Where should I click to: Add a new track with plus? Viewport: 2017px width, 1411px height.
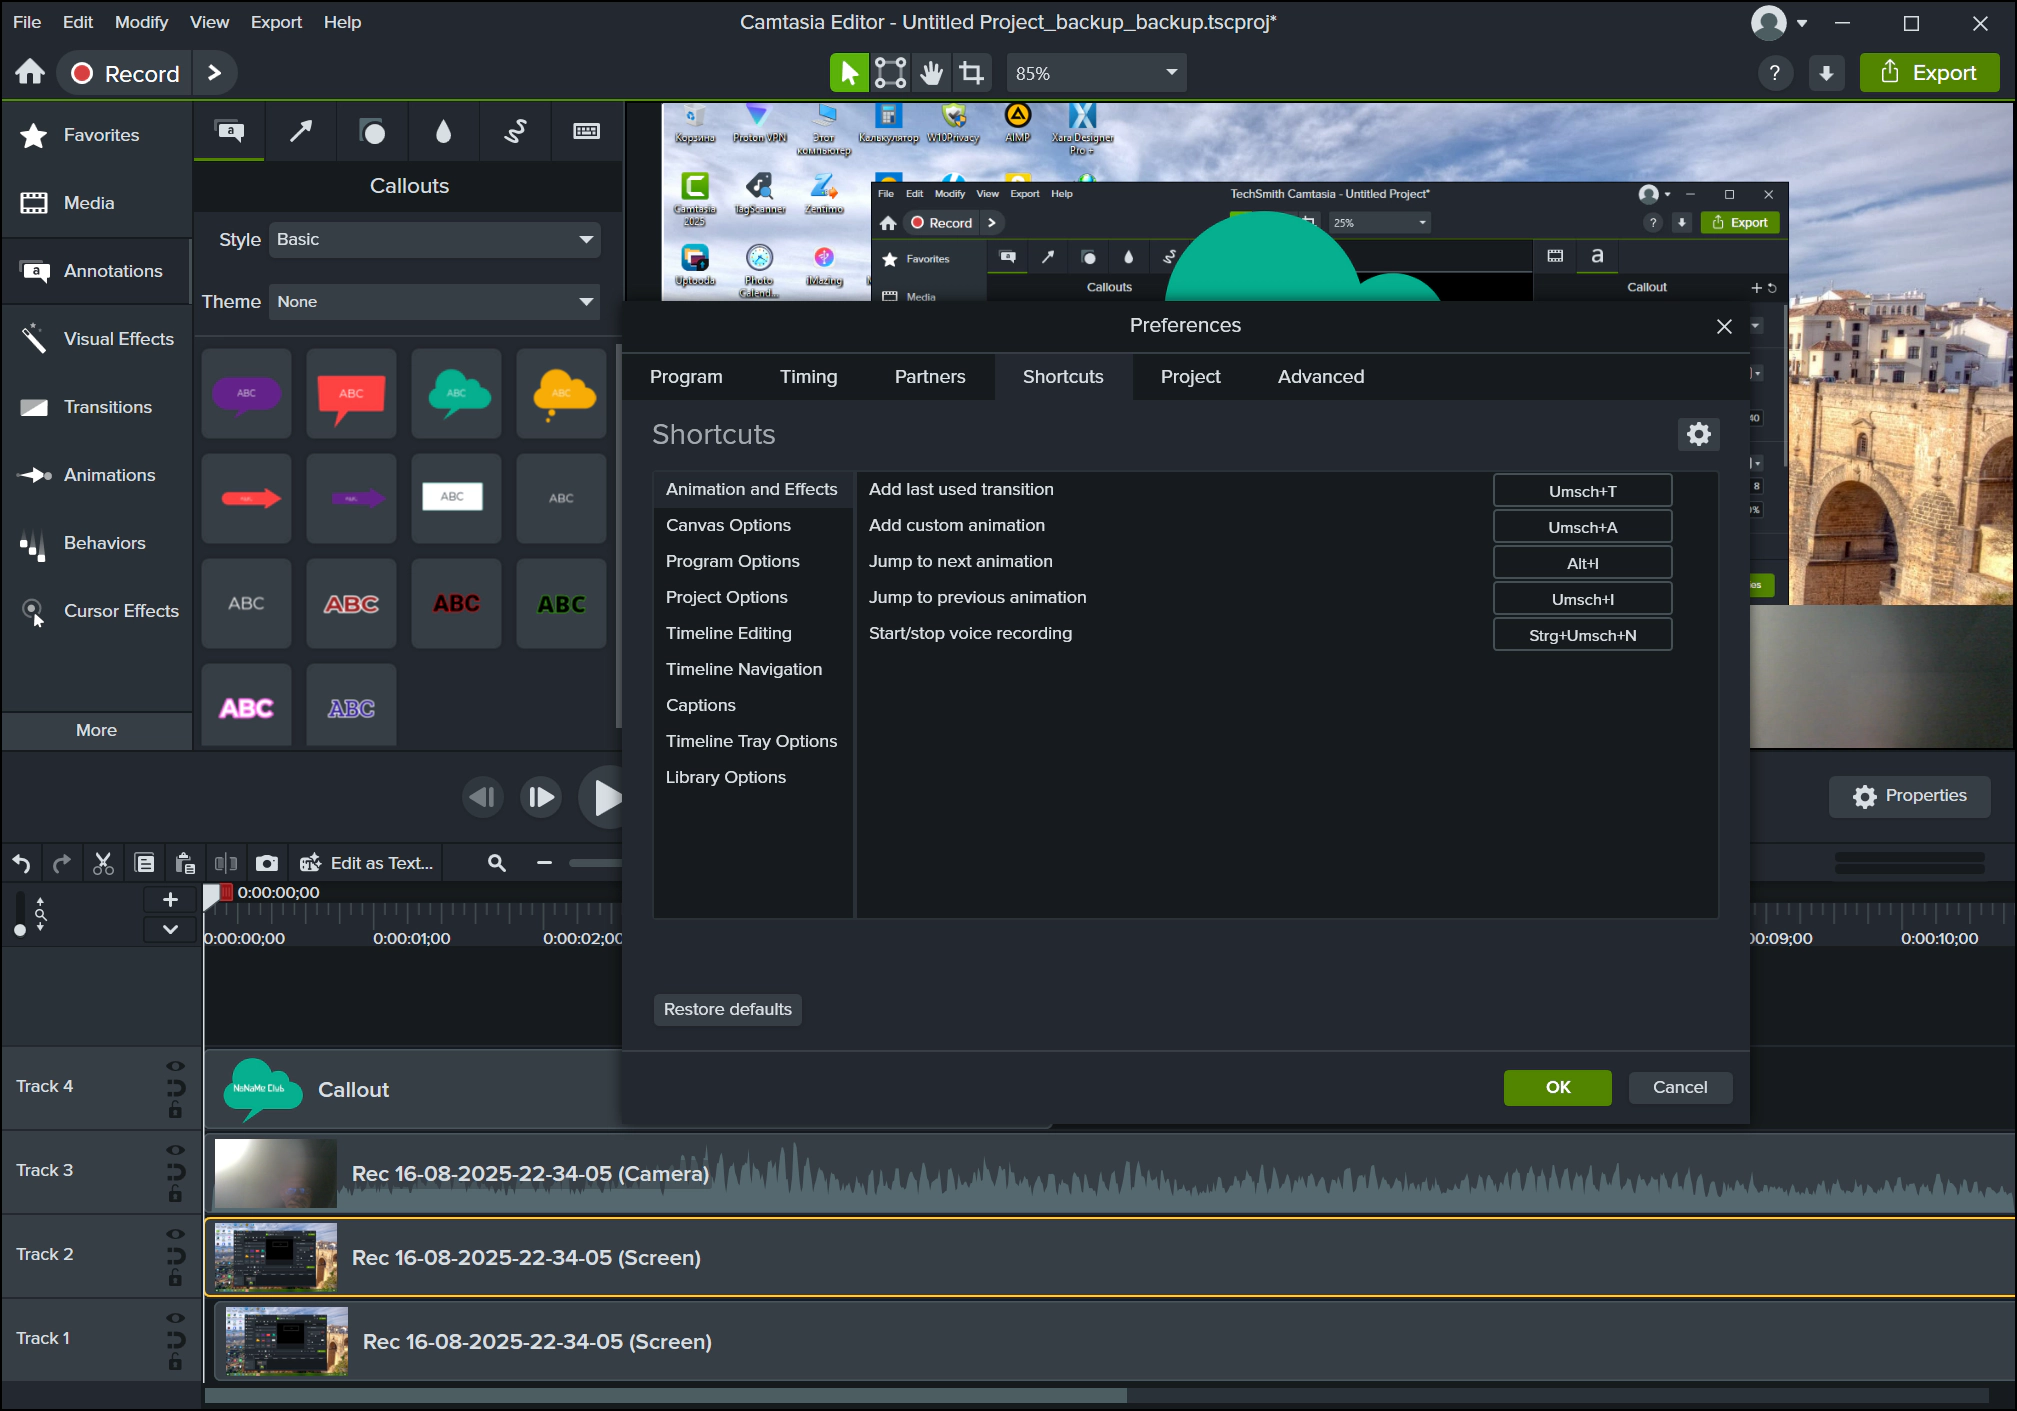click(170, 899)
